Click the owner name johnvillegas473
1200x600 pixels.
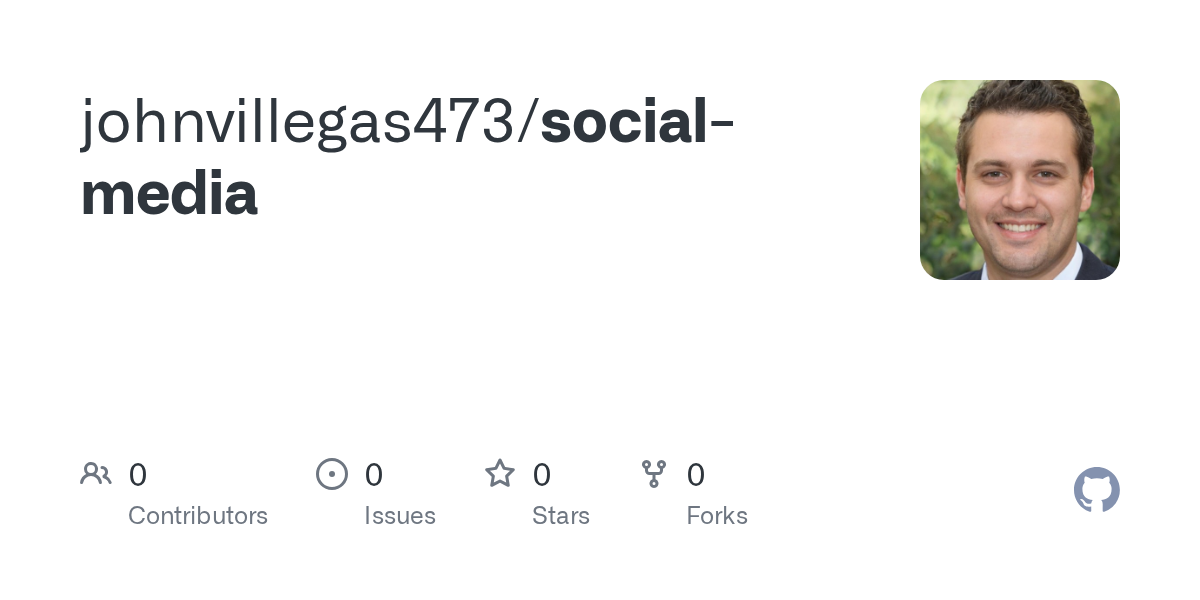click(296, 124)
